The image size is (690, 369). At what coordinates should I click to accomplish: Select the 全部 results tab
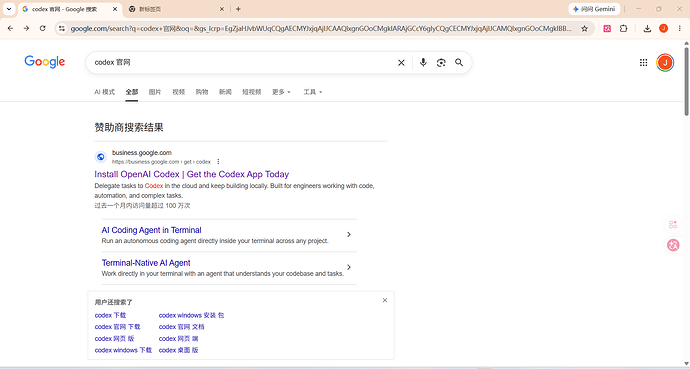[132, 92]
